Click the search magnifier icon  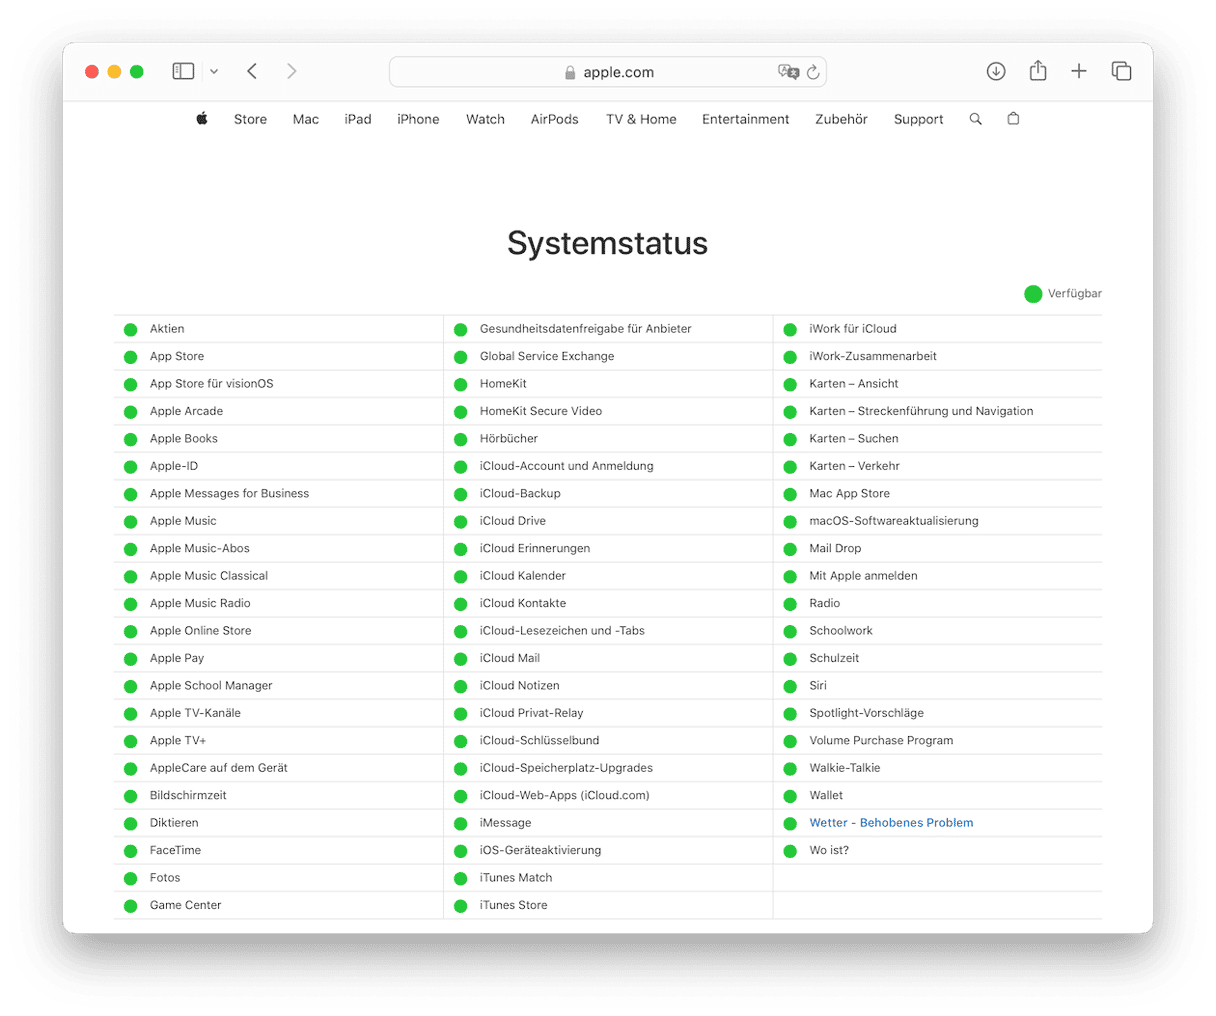point(976,119)
